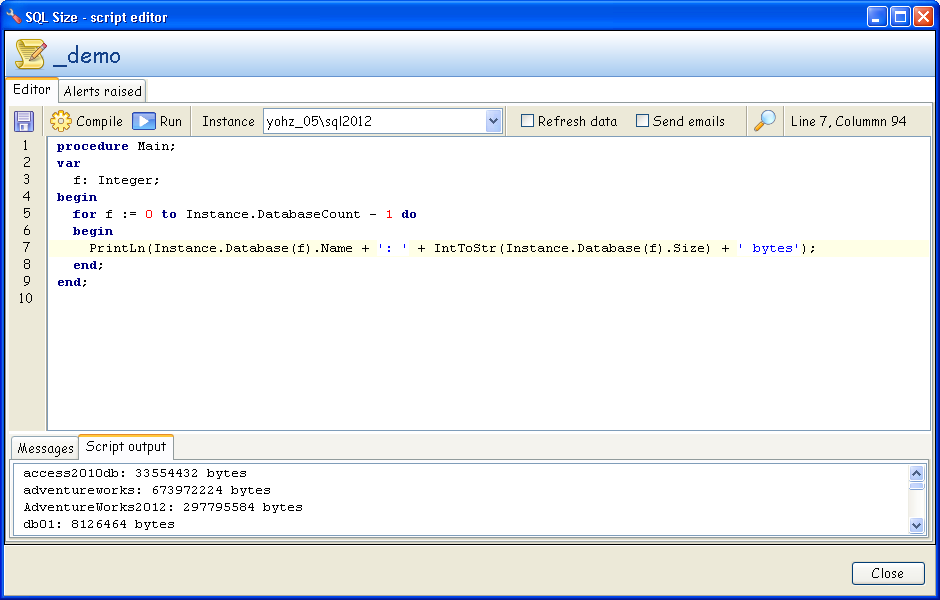The image size is (940, 600).
Task: Run the script with the play icon
Action: tap(144, 121)
